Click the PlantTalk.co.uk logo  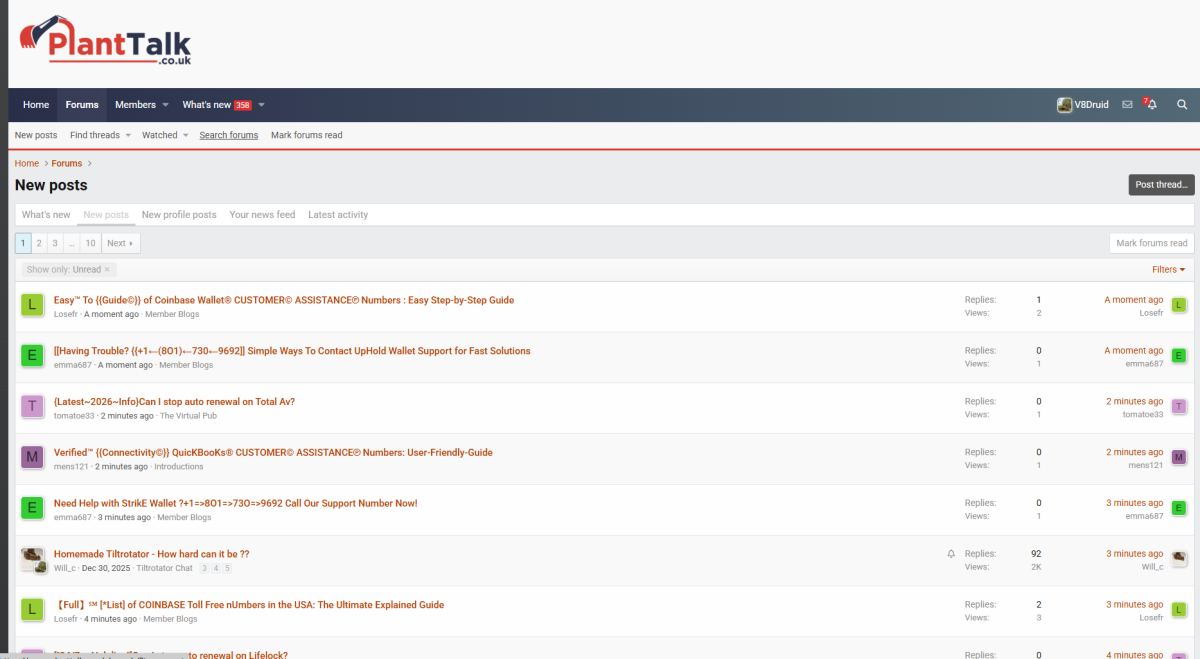click(x=105, y=41)
